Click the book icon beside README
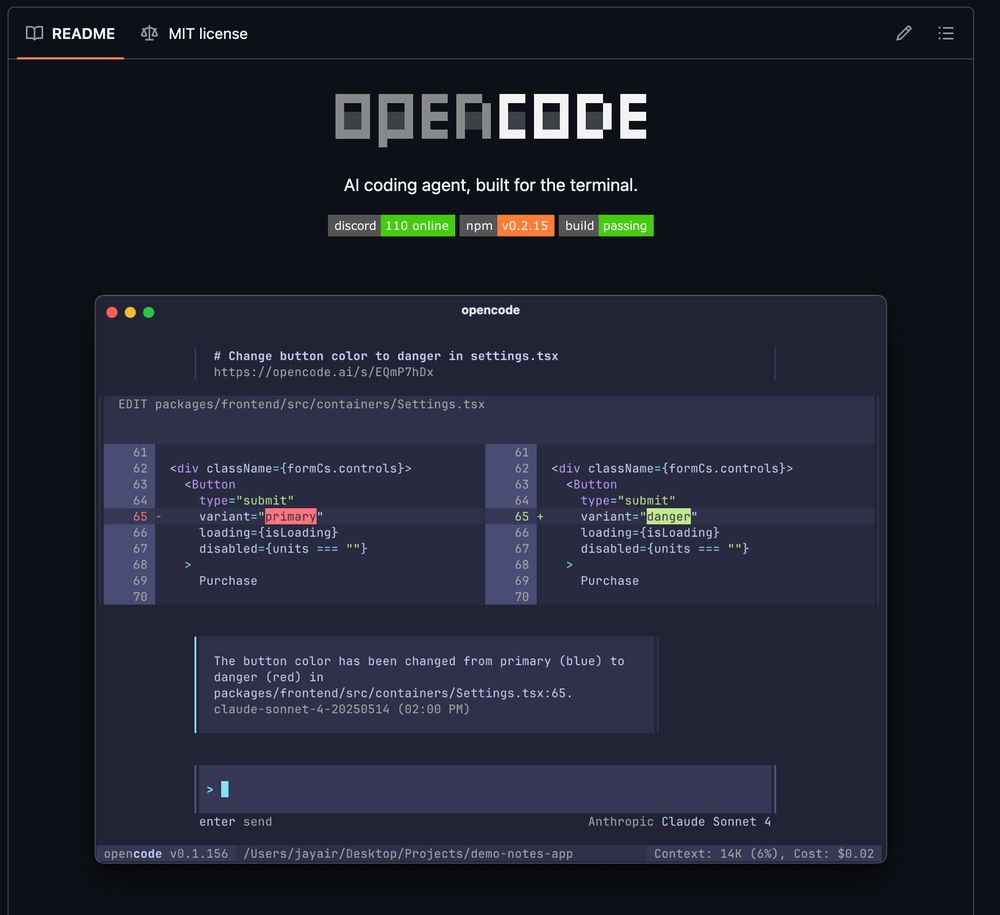Screen dimensions: 1000x915 [34, 33]
